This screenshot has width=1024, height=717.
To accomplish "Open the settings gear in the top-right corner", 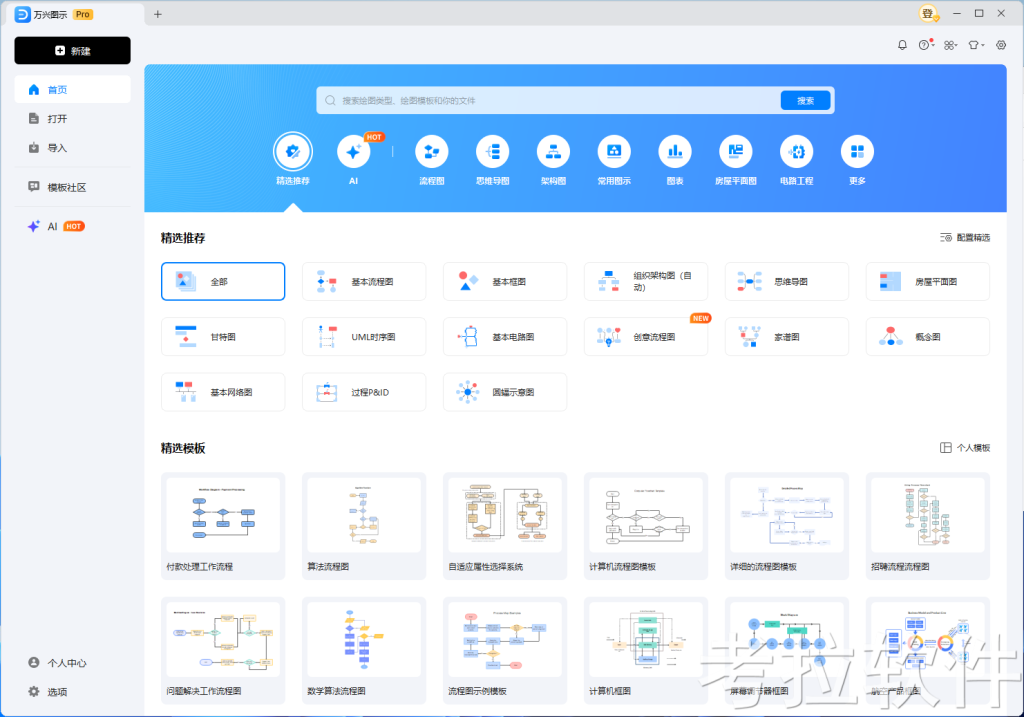I will coord(1001,45).
